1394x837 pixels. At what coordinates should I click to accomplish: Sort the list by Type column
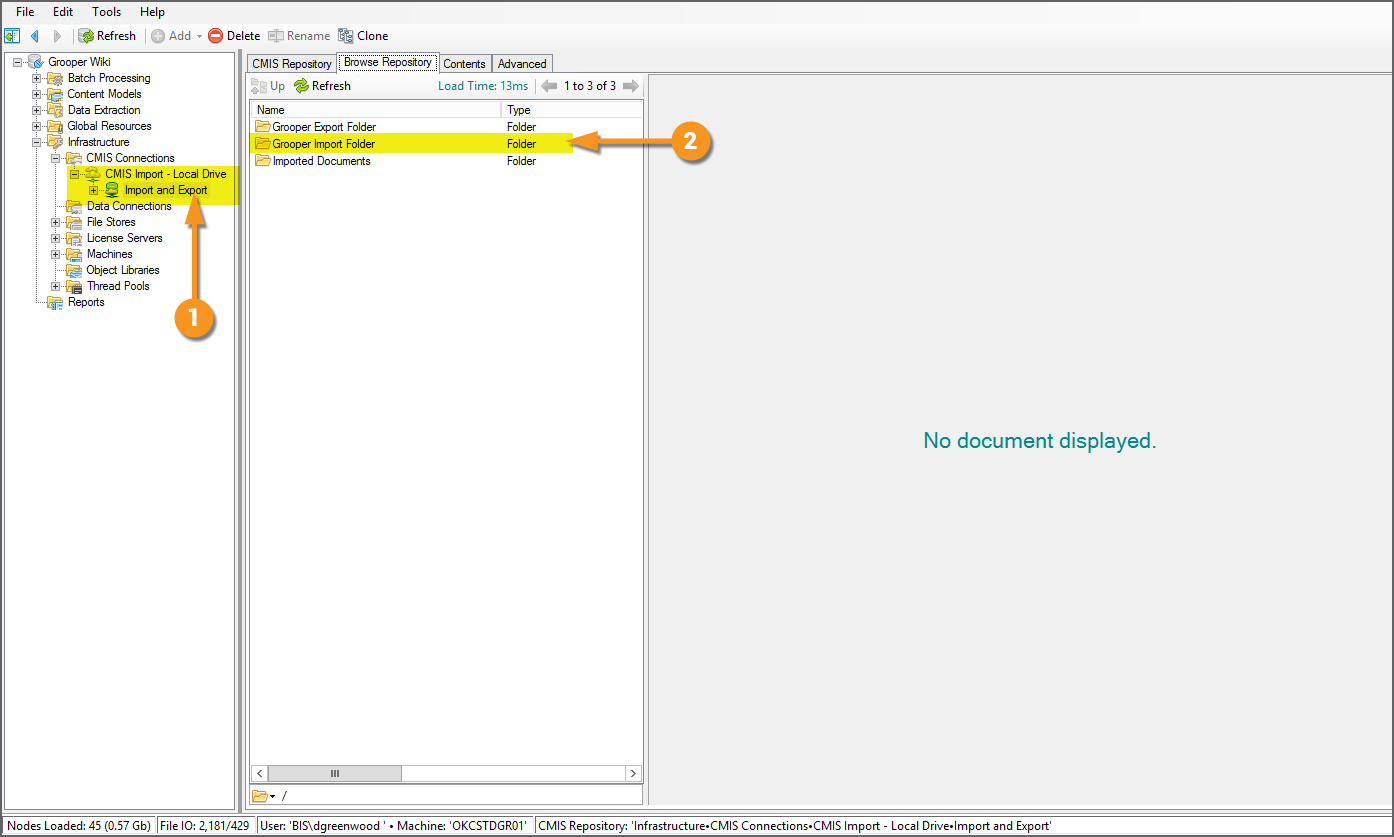coord(572,110)
